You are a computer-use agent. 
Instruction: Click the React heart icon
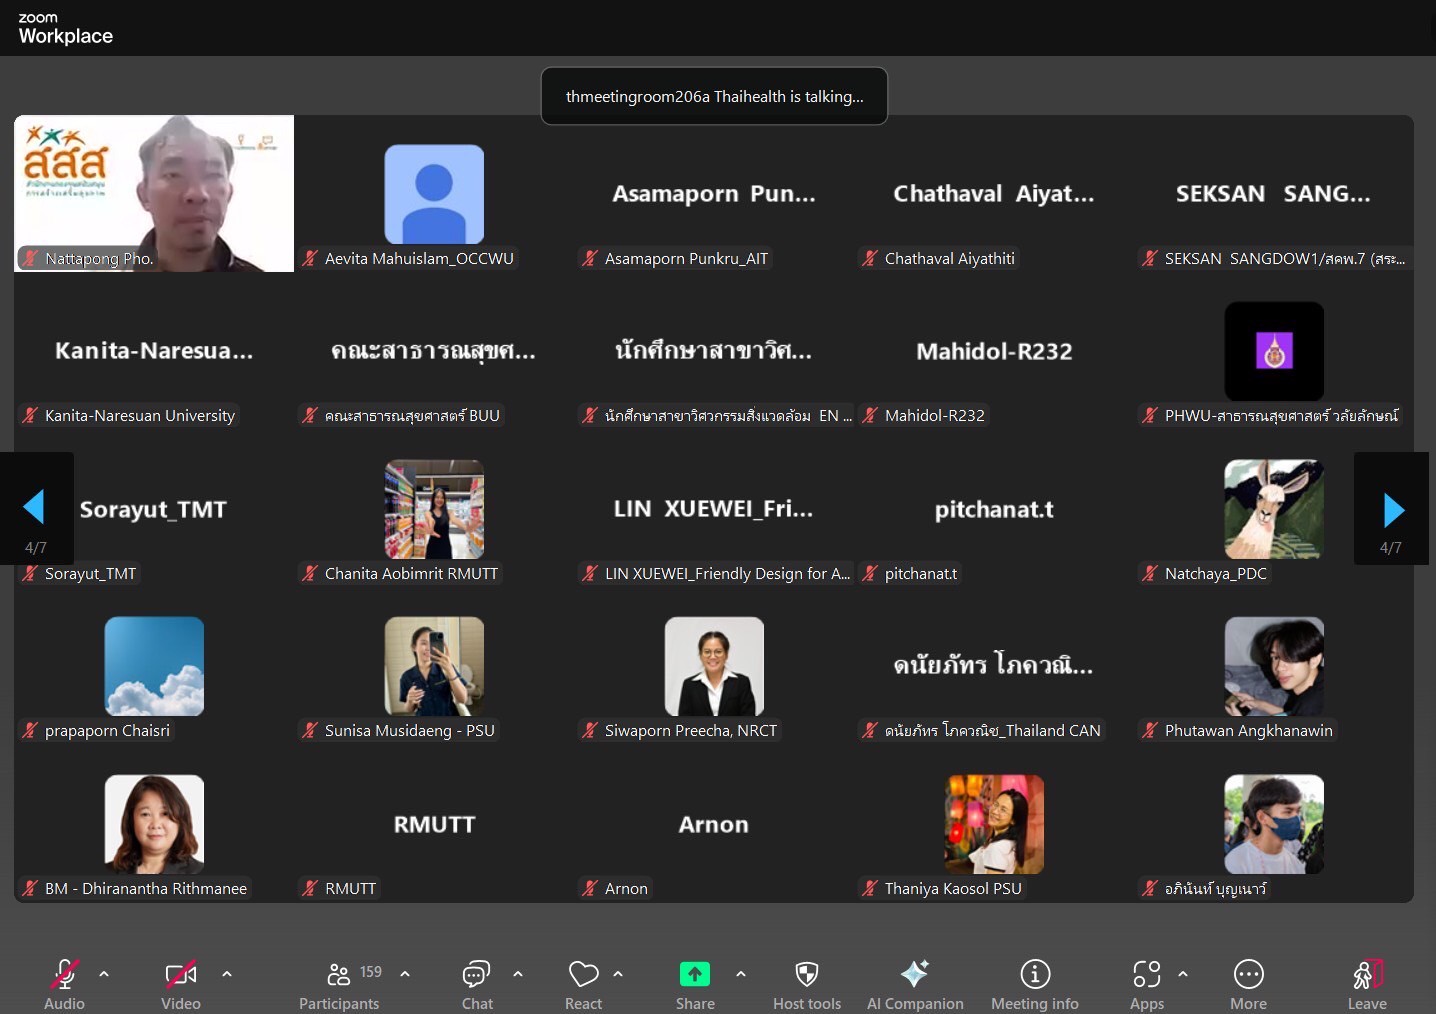(583, 974)
